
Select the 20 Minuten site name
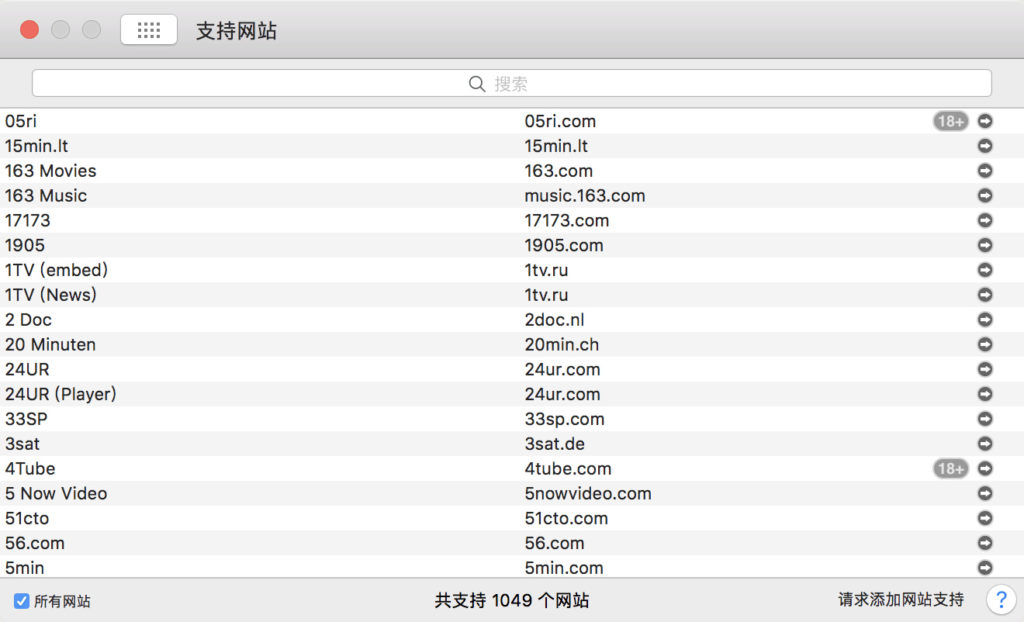tap(50, 344)
